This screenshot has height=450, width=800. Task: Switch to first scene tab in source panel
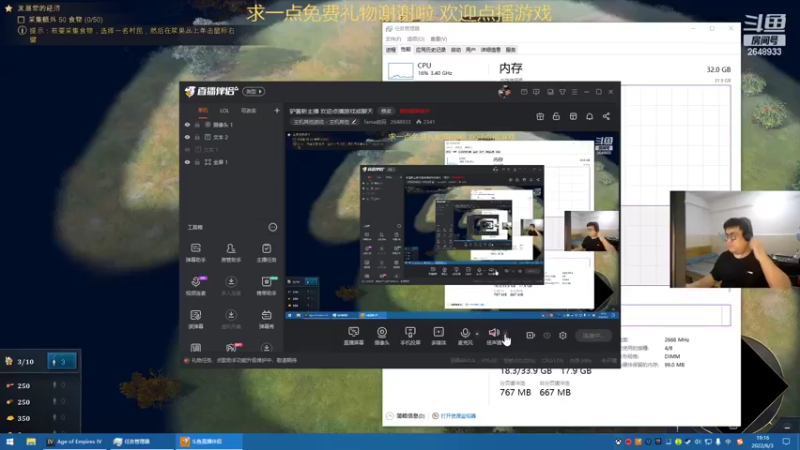pyautogui.click(x=203, y=110)
